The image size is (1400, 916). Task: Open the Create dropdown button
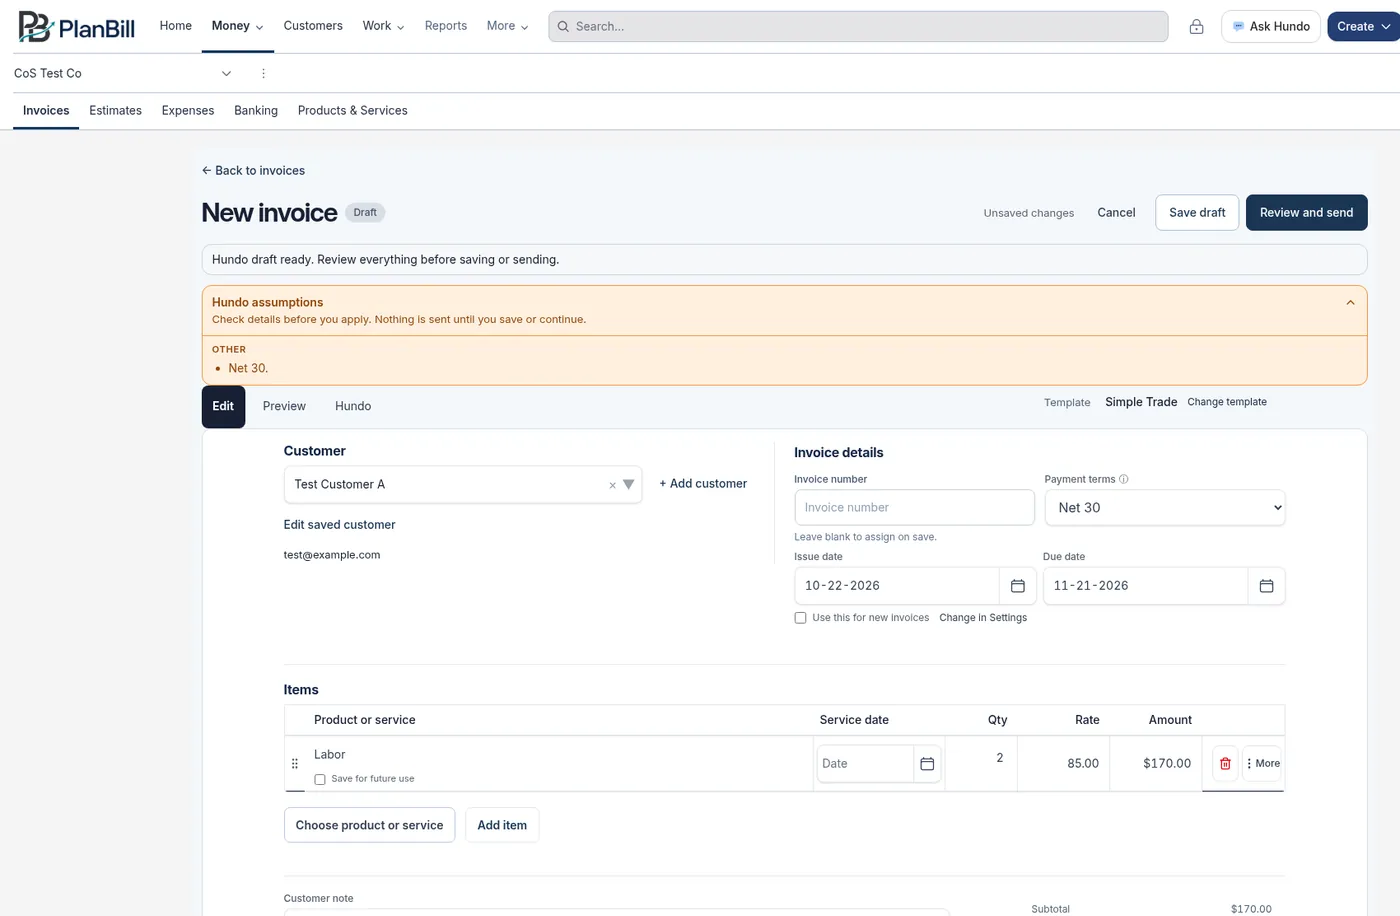(x=1363, y=27)
